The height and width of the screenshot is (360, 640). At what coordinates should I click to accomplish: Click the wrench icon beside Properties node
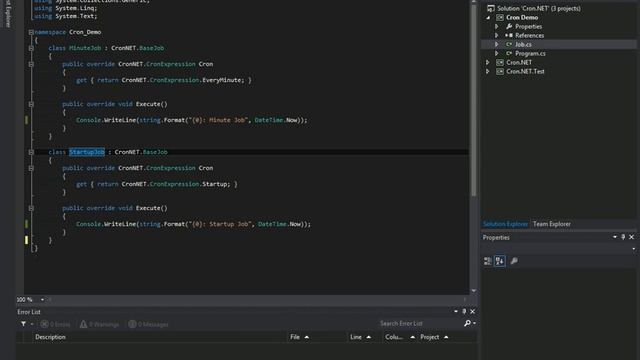click(509, 27)
